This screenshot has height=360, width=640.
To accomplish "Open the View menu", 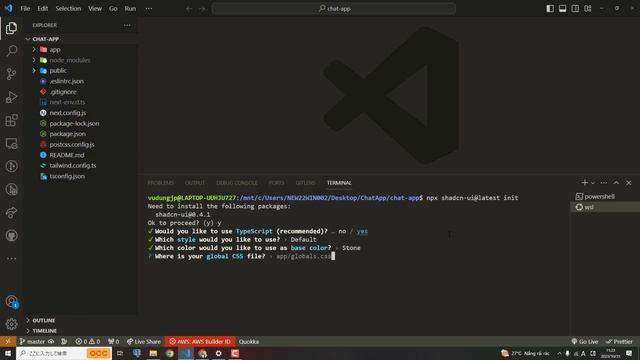I will [95, 9].
